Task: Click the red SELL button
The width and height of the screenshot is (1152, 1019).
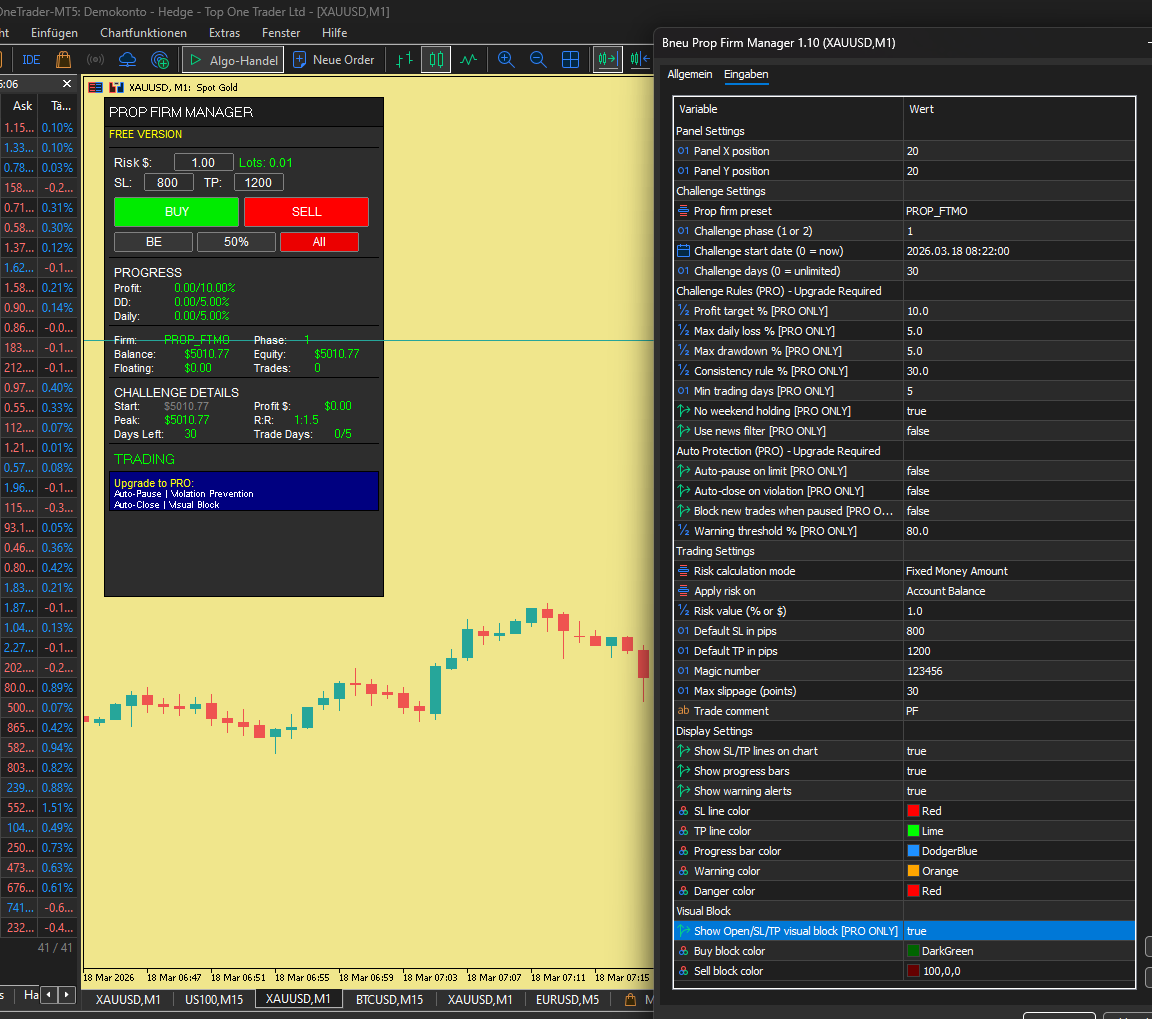Action: (x=306, y=212)
